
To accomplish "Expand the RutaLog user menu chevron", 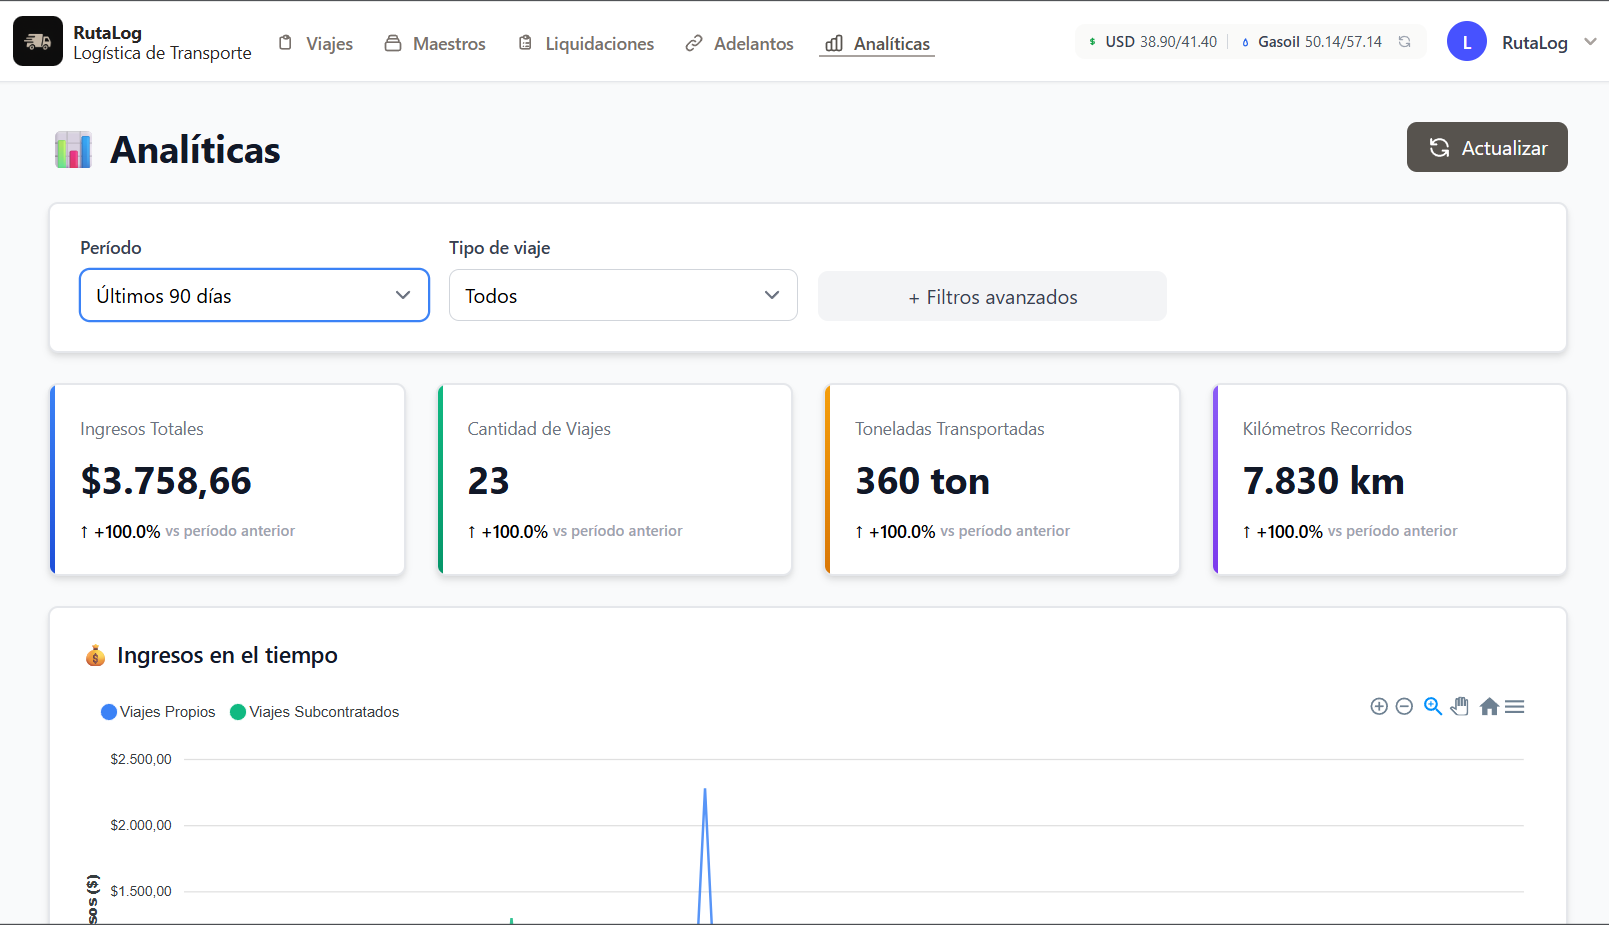I will (1590, 42).
